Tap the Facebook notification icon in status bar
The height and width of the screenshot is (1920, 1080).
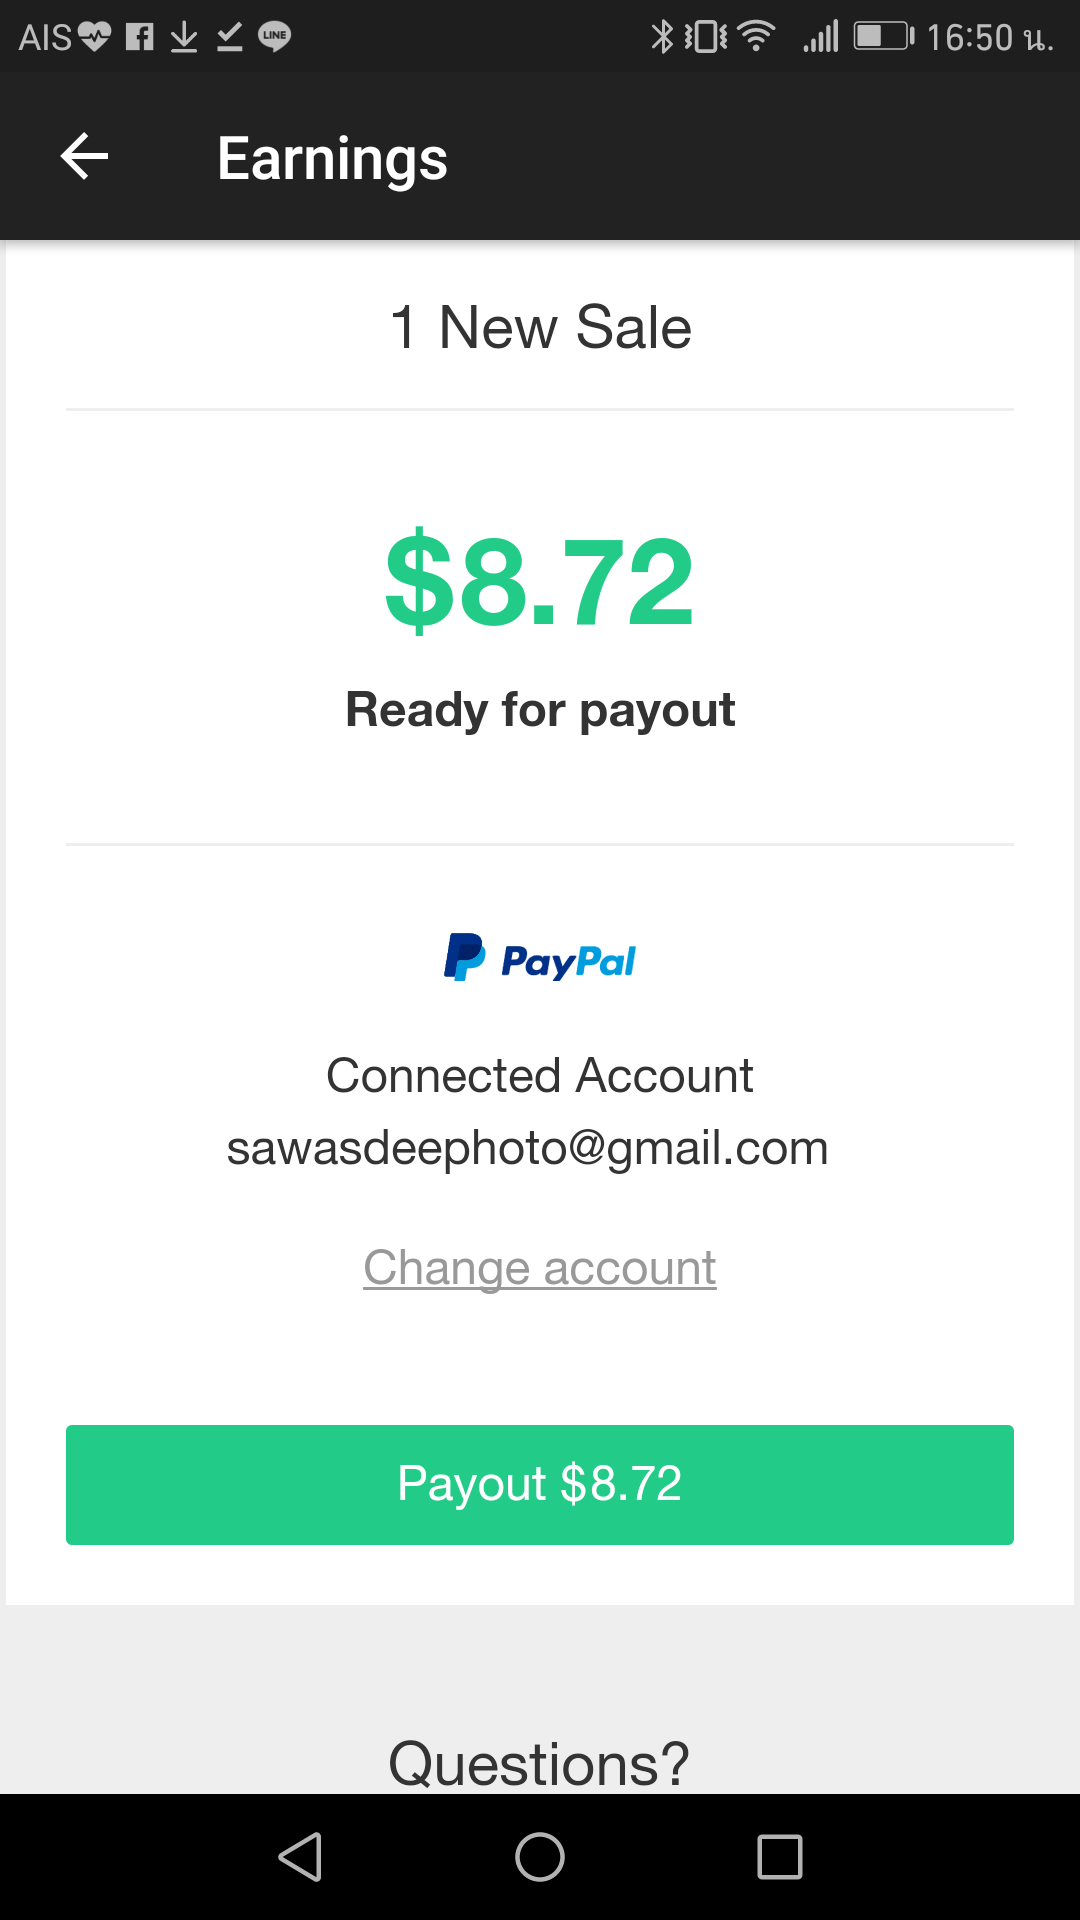click(140, 37)
